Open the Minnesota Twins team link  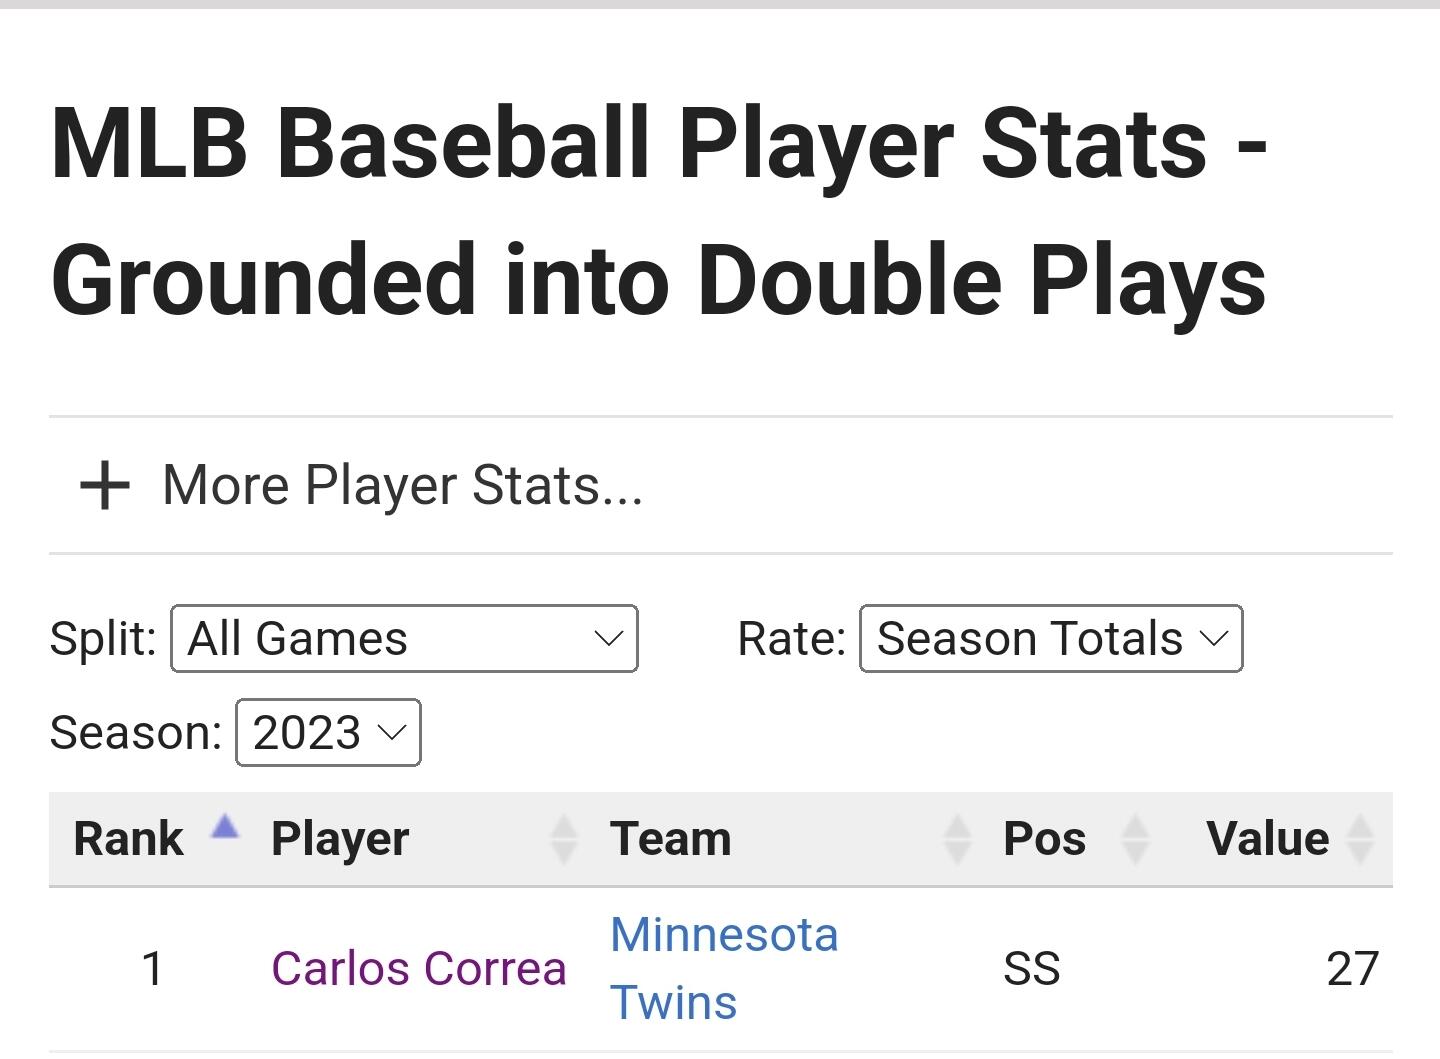click(724, 968)
